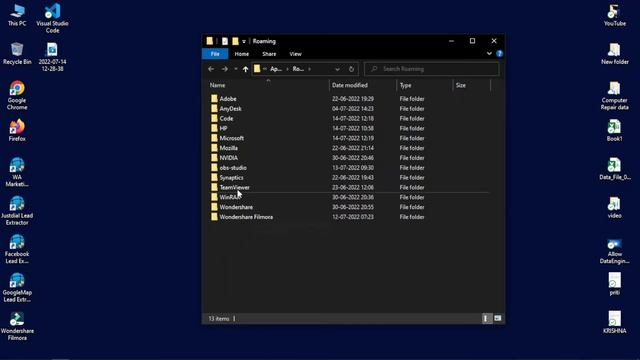Click Ap... breadcrumb in address bar
Screen dimensions: 640x360
click(x=276, y=69)
